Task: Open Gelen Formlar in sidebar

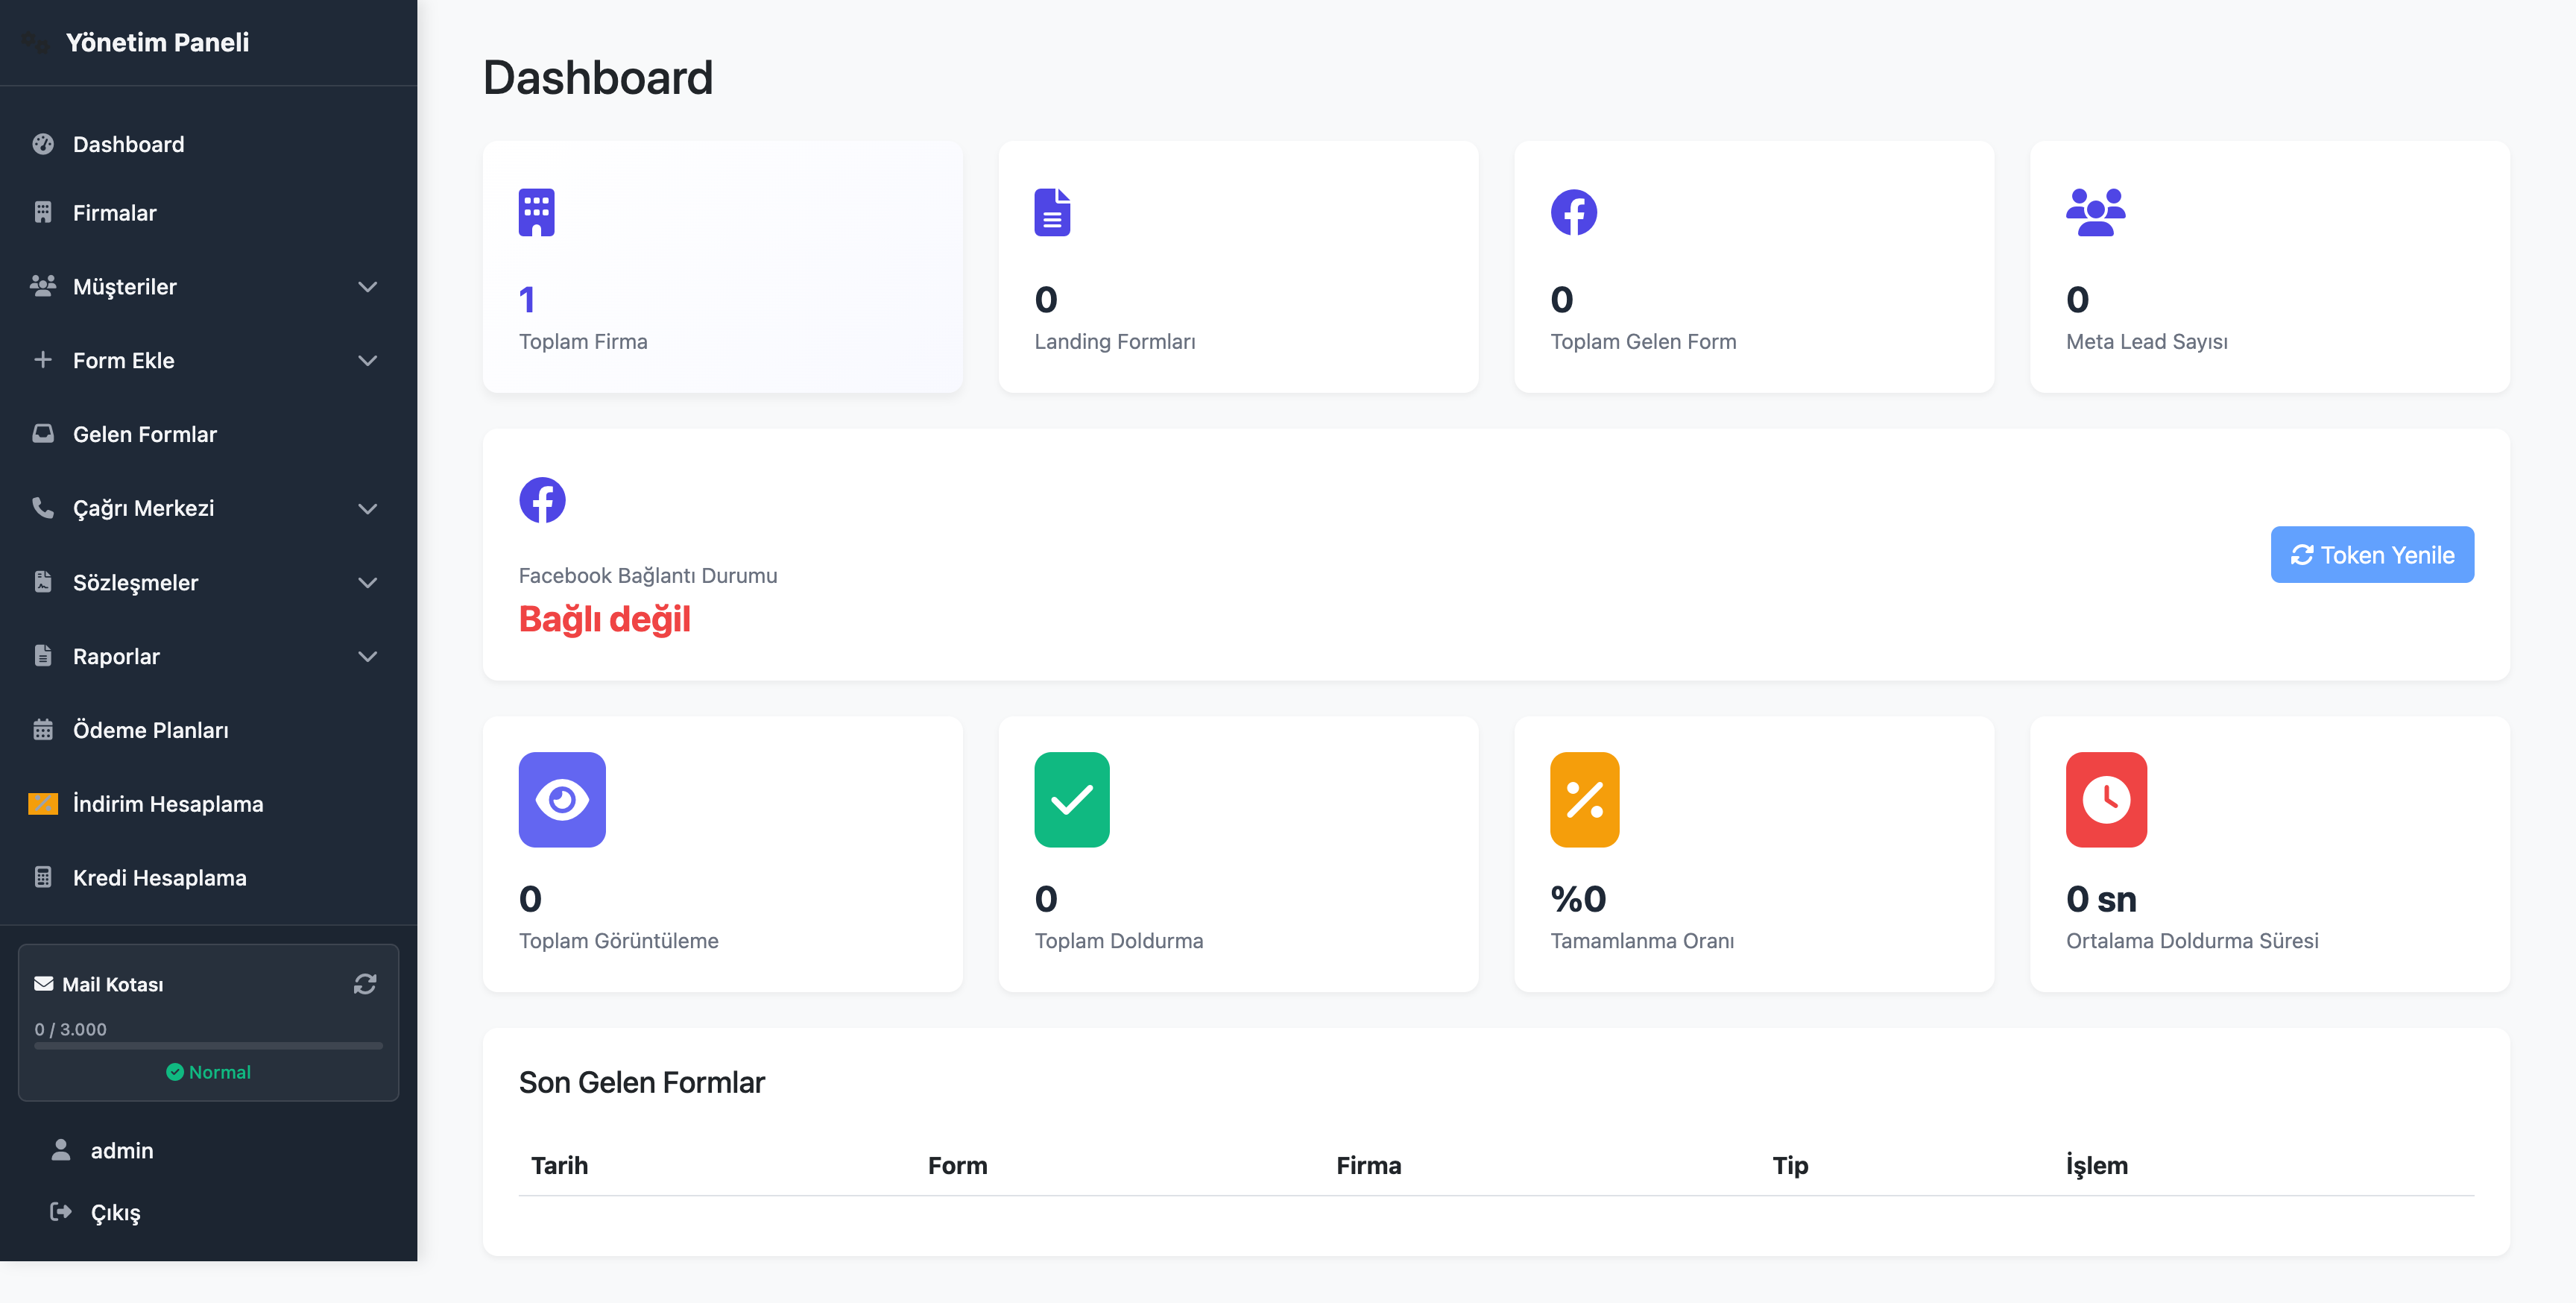Action: tap(145, 434)
